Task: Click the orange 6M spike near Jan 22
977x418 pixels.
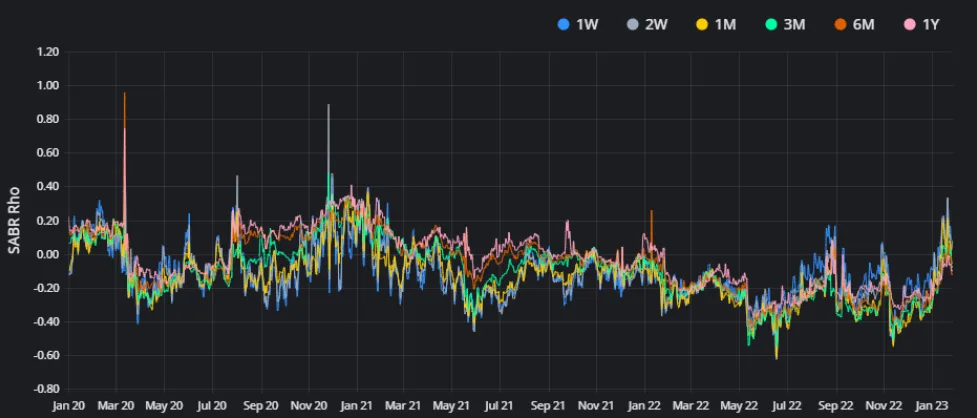Action: pyautogui.click(x=651, y=211)
